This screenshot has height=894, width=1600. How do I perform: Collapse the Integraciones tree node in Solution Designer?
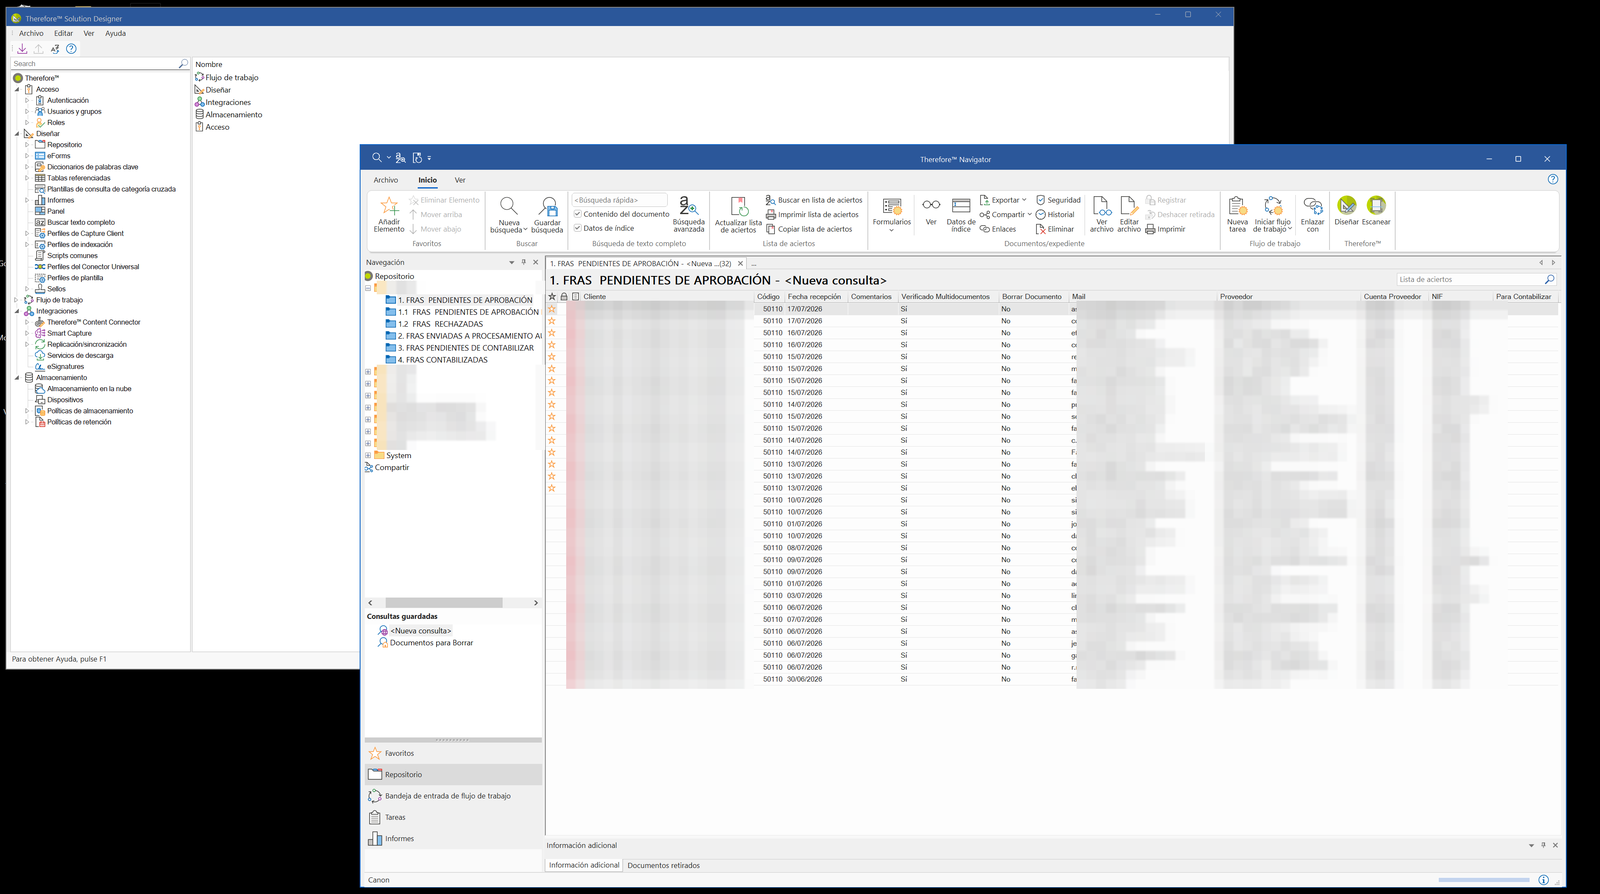click(17, 311)
